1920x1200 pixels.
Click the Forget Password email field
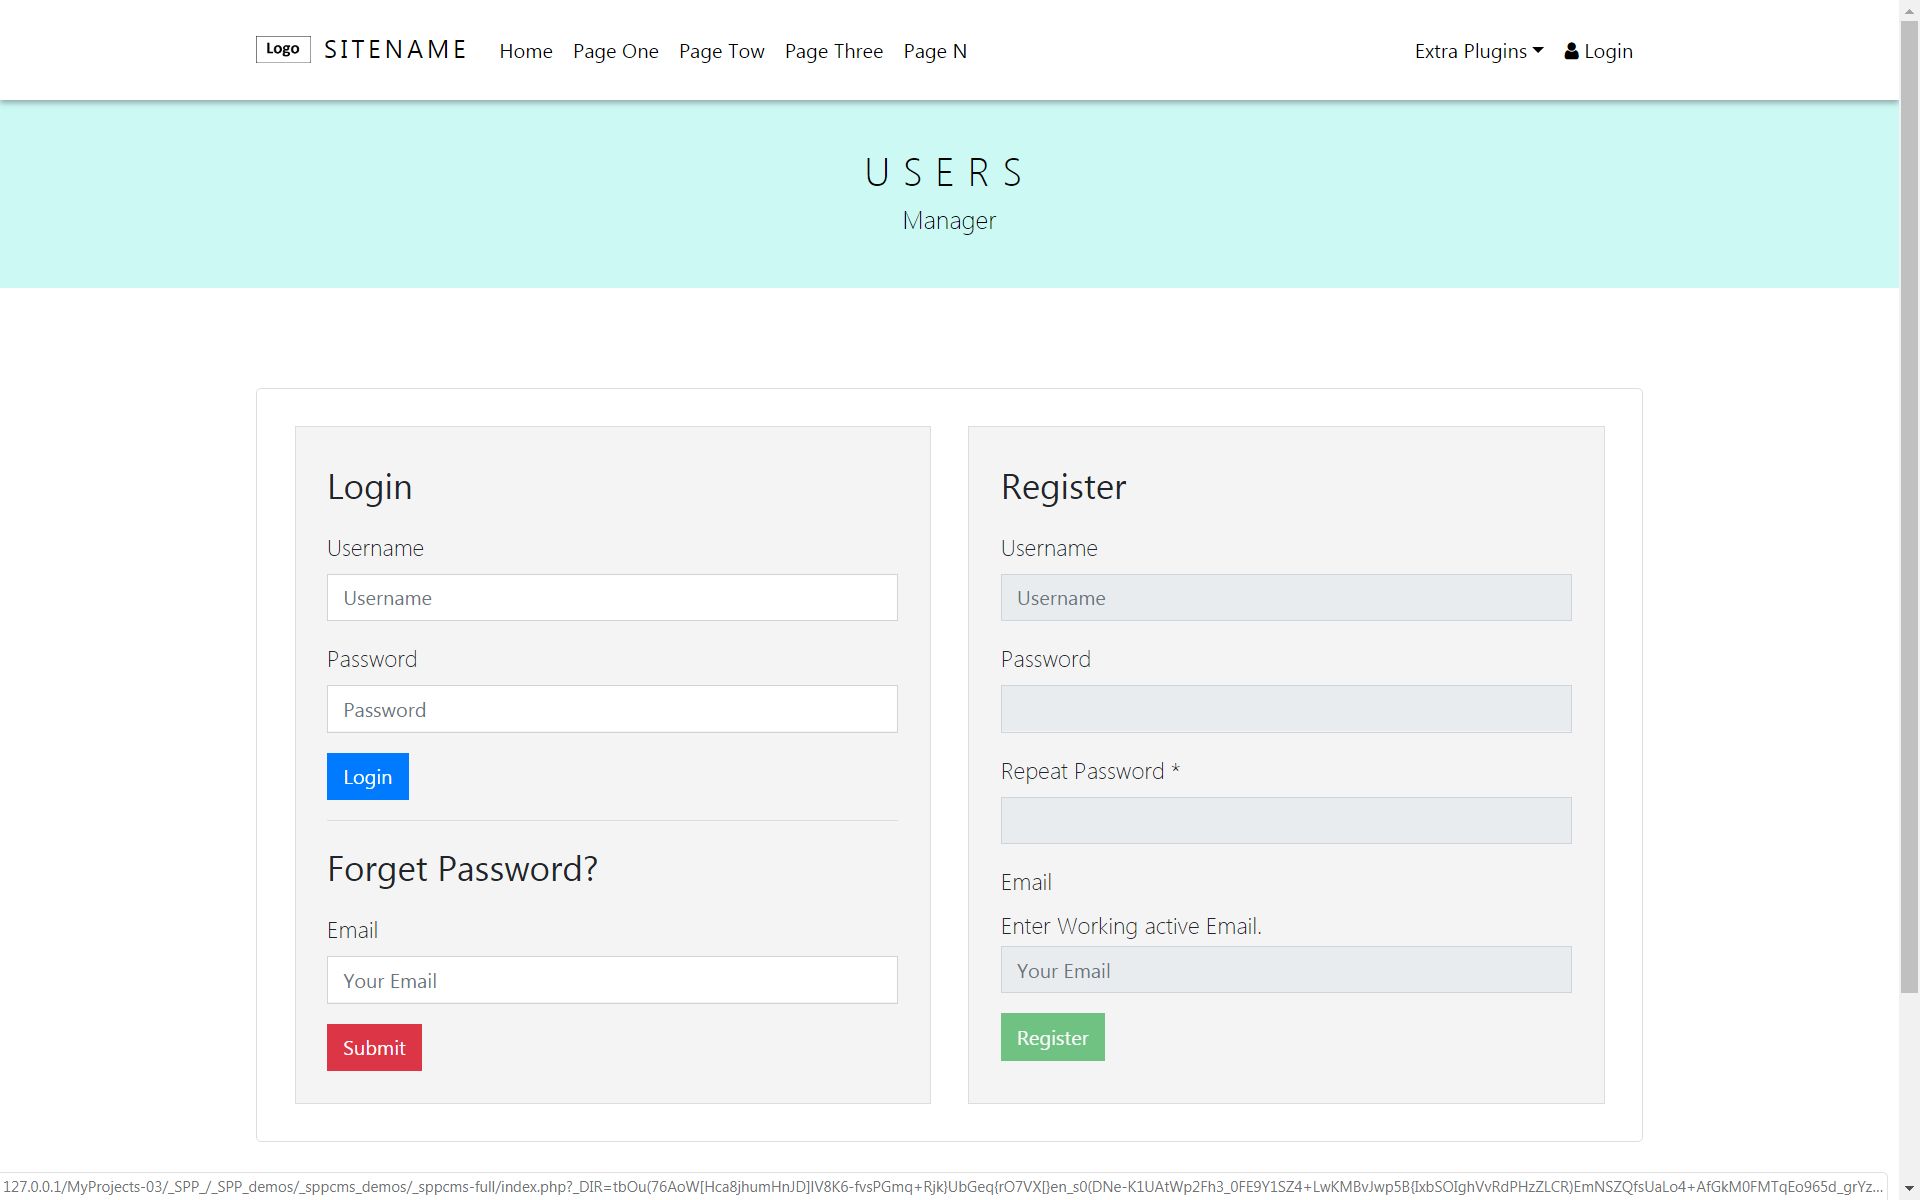[x=611, y=980]
